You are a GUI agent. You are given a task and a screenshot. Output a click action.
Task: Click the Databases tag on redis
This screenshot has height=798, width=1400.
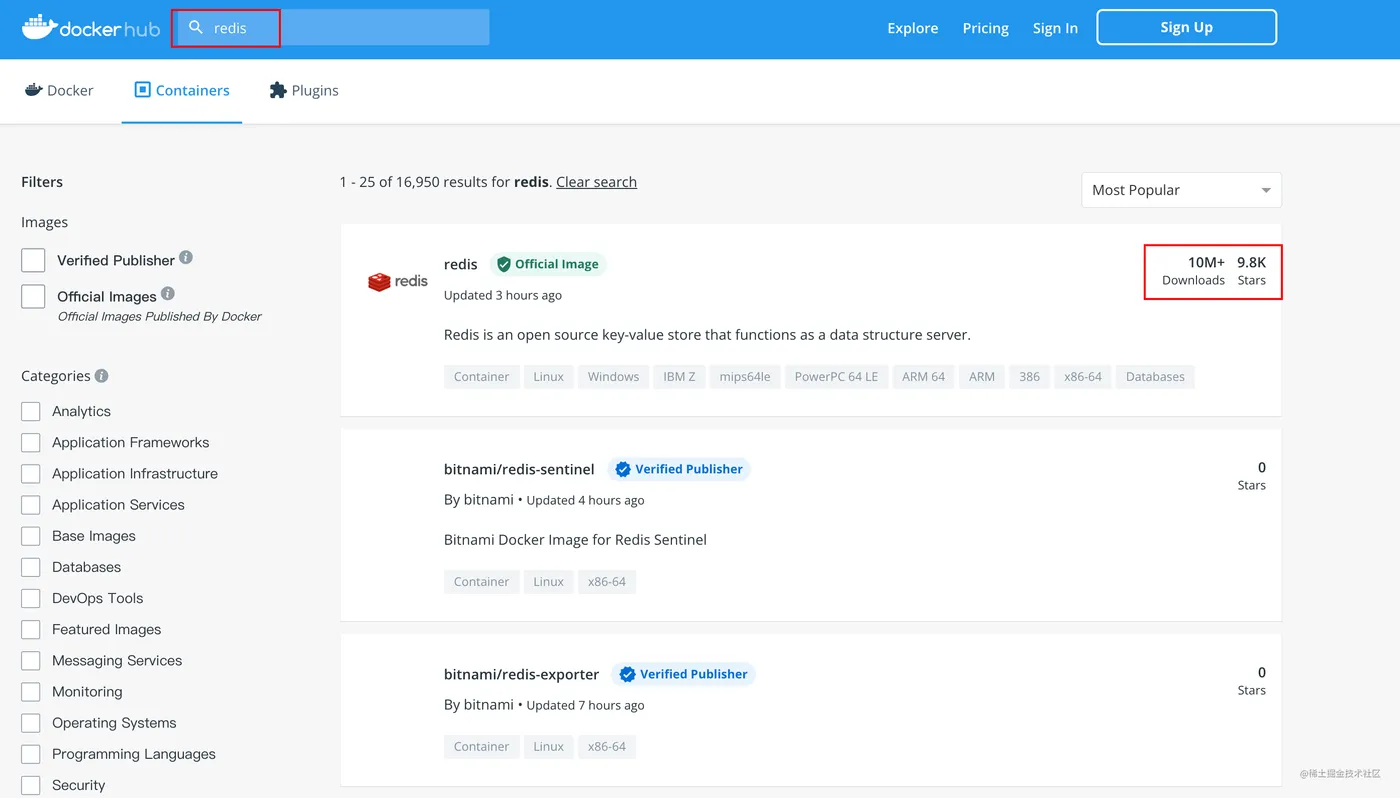coord(1155,377)
